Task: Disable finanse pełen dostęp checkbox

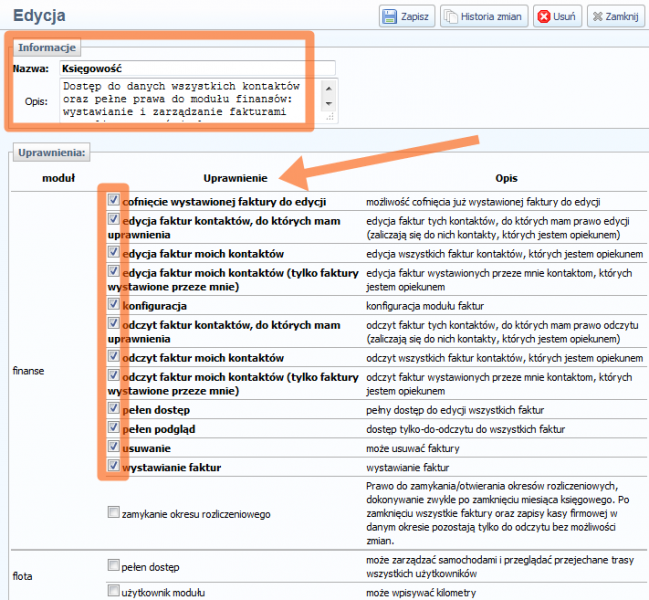Action: pos(113,408)
